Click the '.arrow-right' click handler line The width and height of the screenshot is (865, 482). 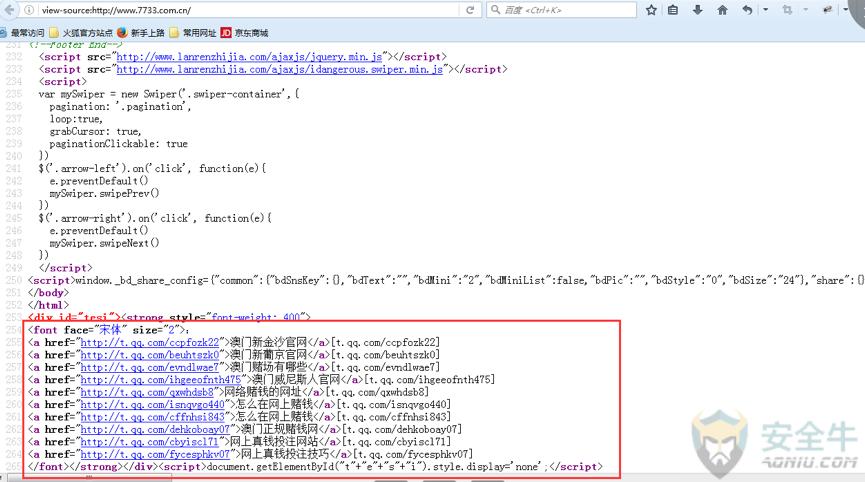(x=155, y=218)
